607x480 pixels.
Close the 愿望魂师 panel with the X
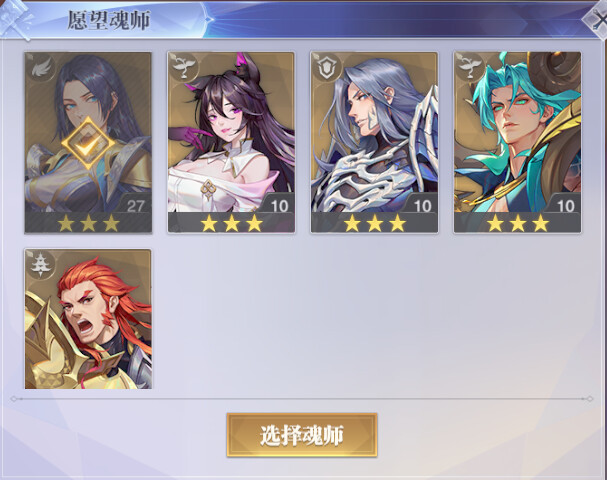point(596,20)
